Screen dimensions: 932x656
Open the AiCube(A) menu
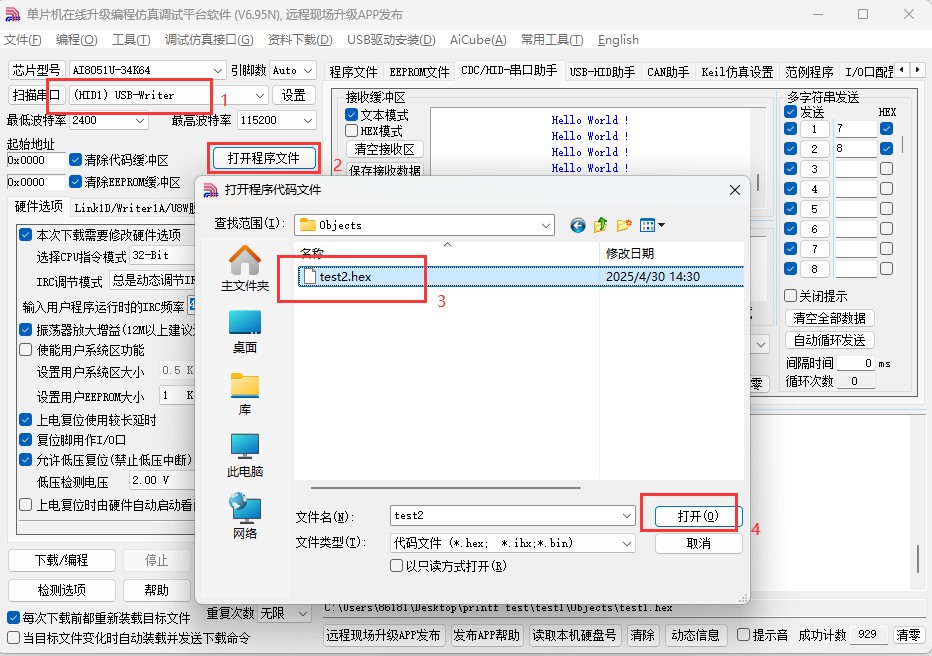pyautogui.click(x=478, y=40)
